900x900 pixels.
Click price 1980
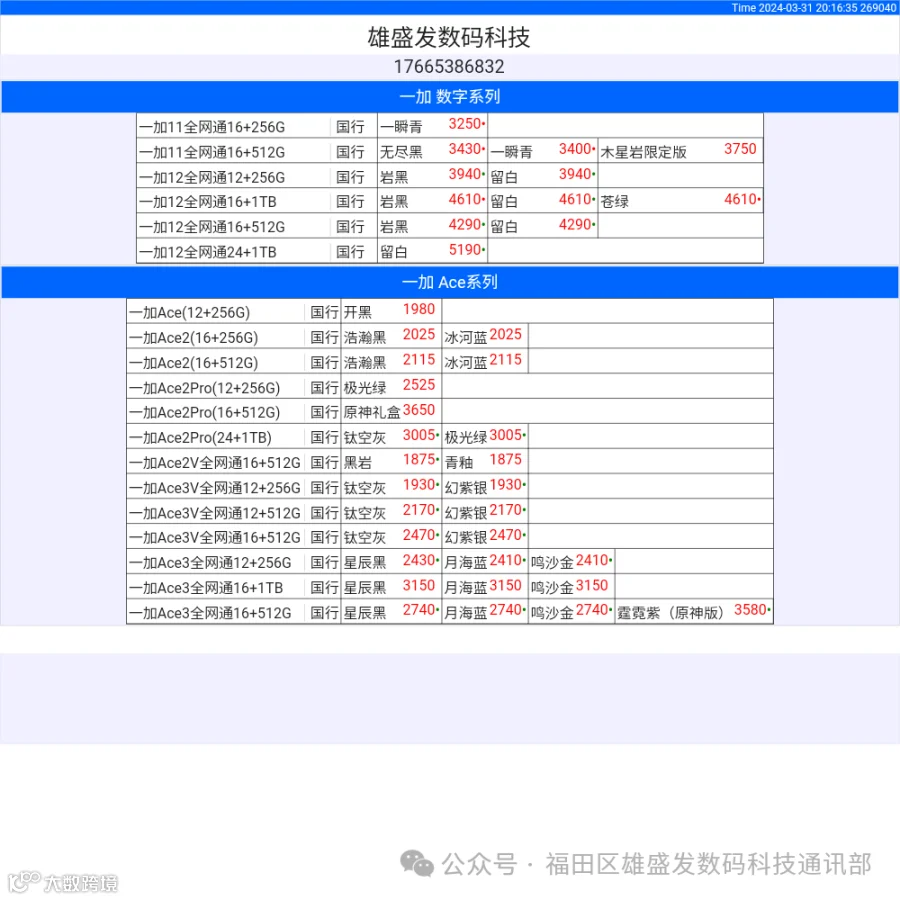418,309
